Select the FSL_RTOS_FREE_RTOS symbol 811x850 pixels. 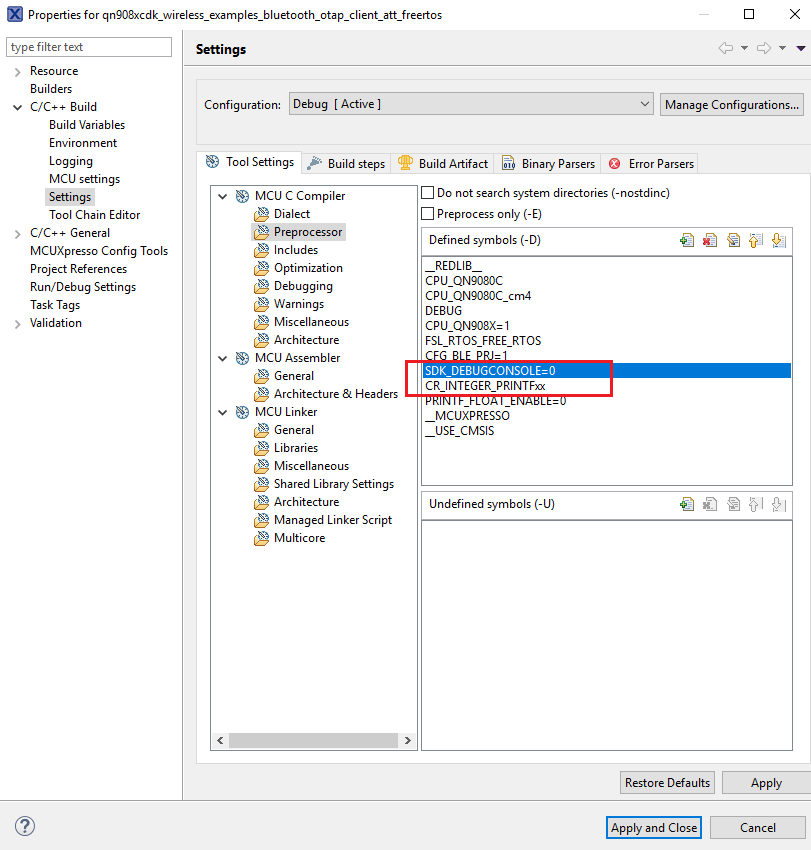(483, 341)
